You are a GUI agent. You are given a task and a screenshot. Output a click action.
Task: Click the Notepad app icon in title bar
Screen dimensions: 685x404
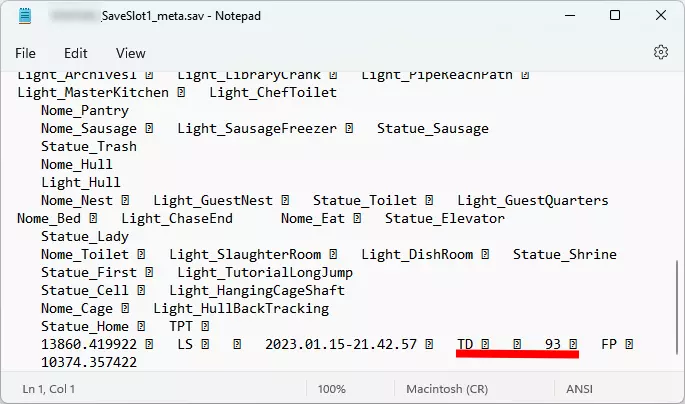[x=26, y=16]
